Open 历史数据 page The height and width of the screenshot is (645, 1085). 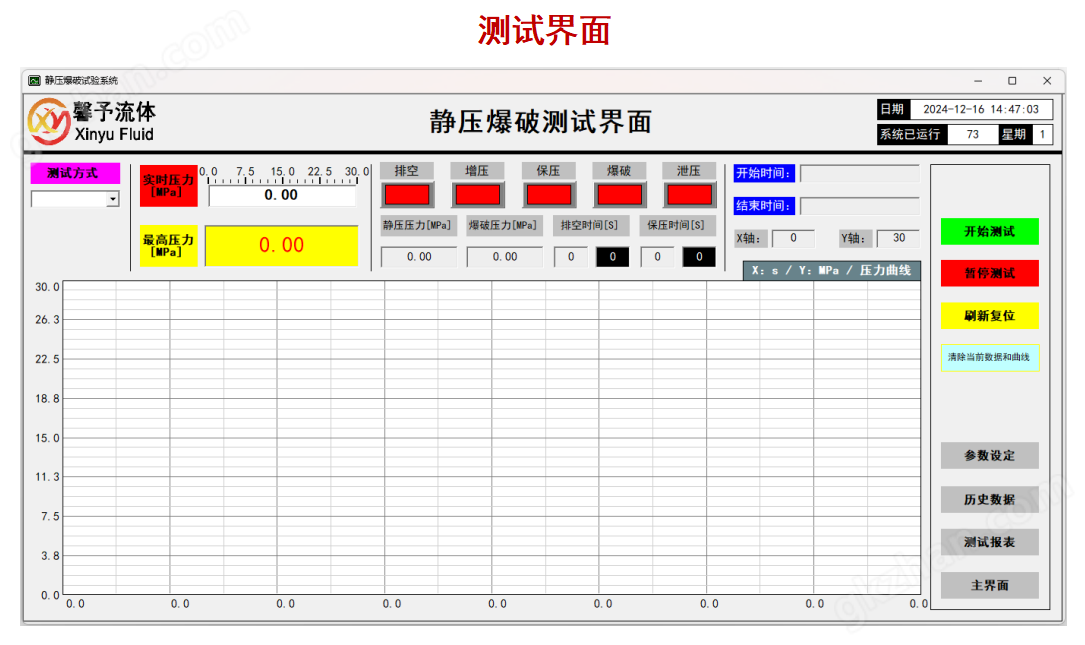click(x=990, y=499)
